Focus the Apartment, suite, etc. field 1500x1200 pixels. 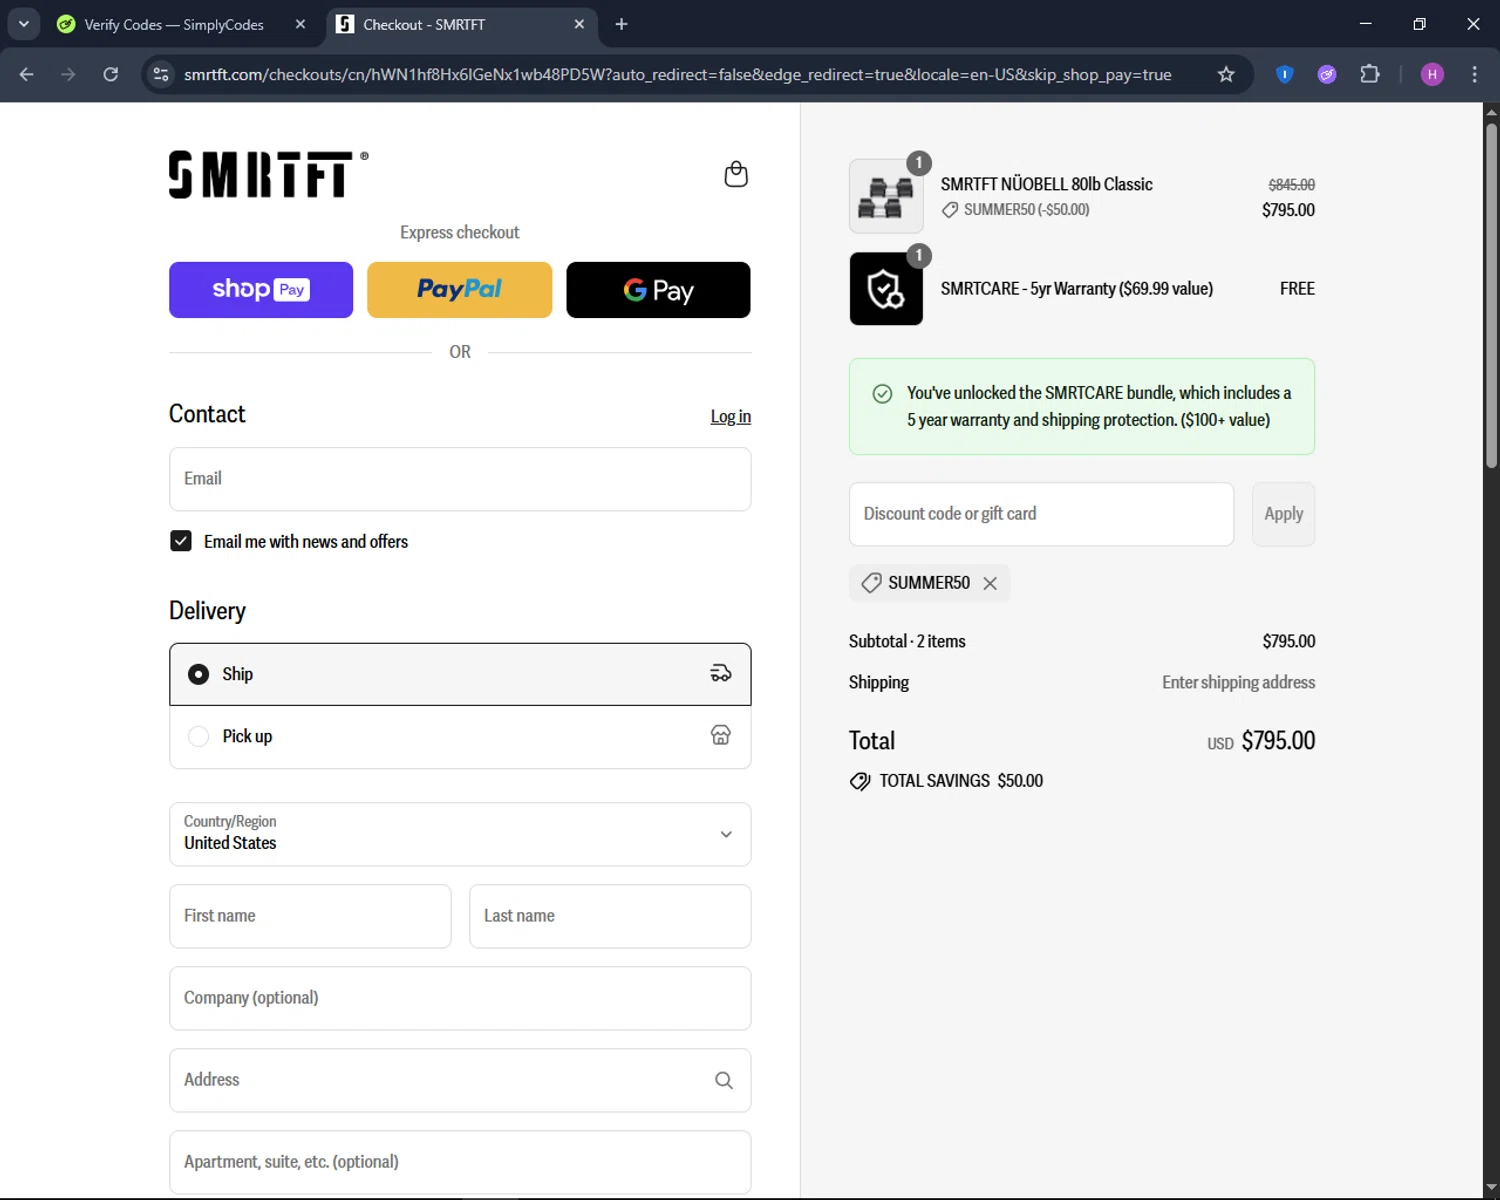tap(460, 1162)
